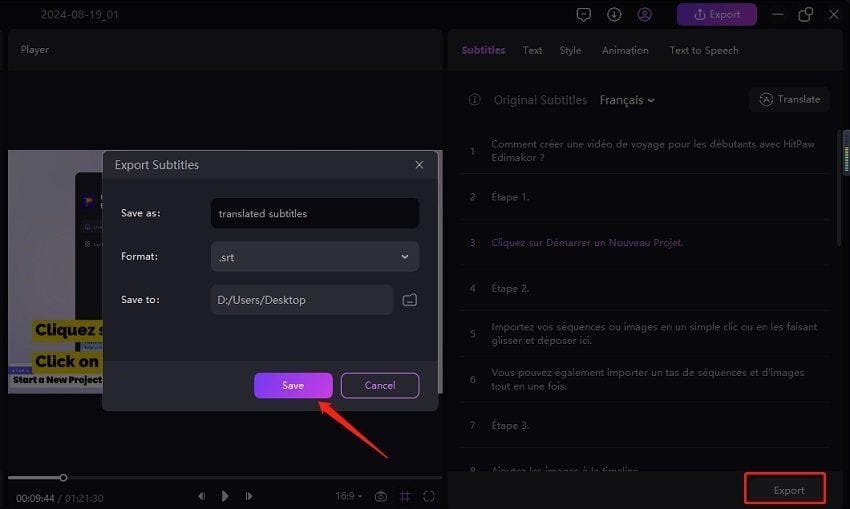Cancel the Export Subtitles dialog

click(379, 385)
